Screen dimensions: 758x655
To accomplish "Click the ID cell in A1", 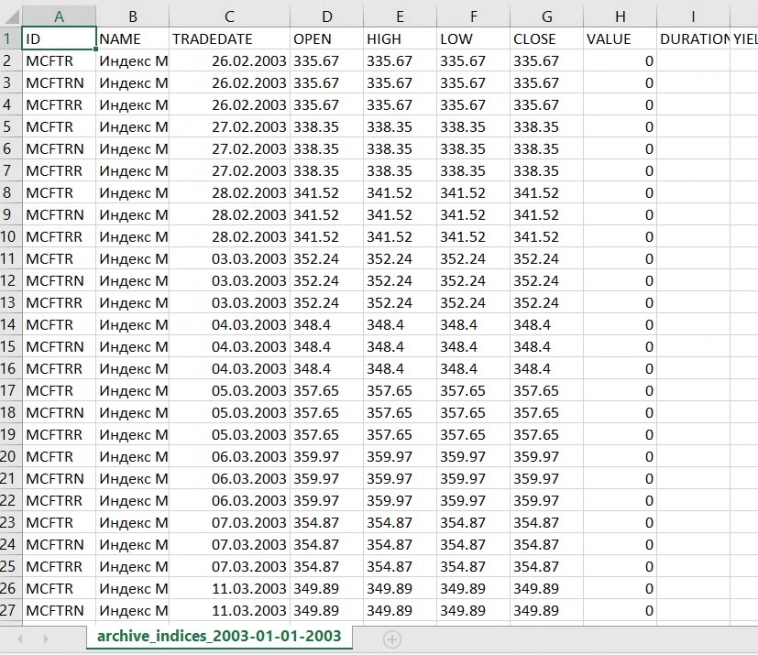I will (58, 39).
